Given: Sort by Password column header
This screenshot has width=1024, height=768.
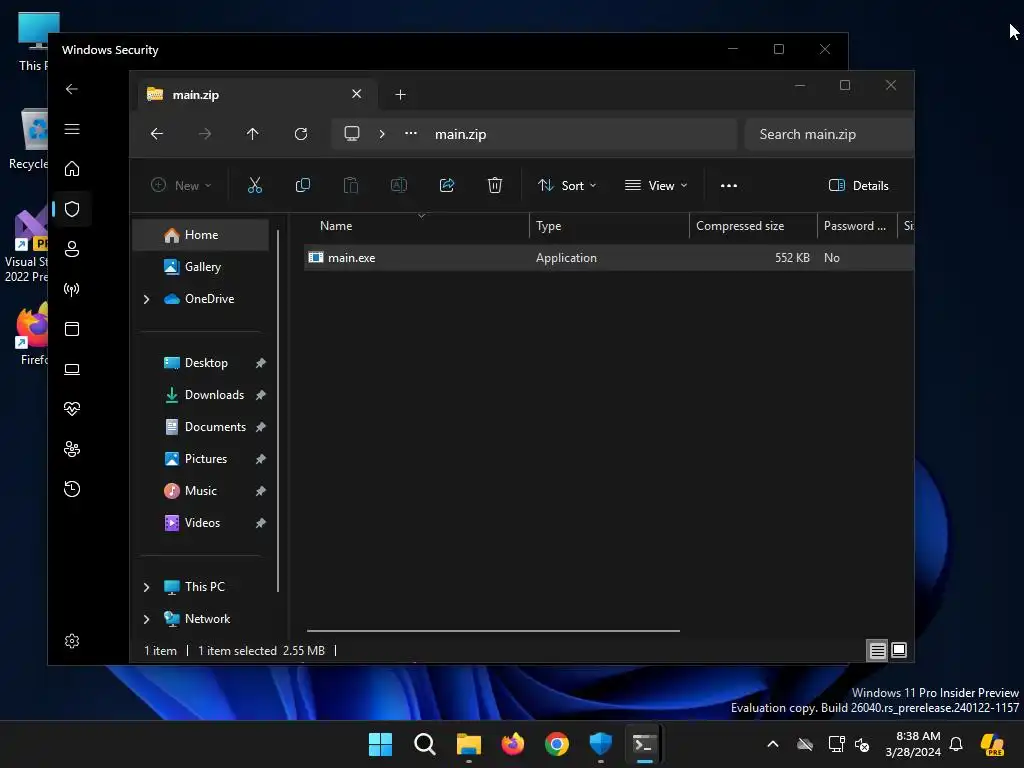Looking at the screenshot, I should pos(857,226).
